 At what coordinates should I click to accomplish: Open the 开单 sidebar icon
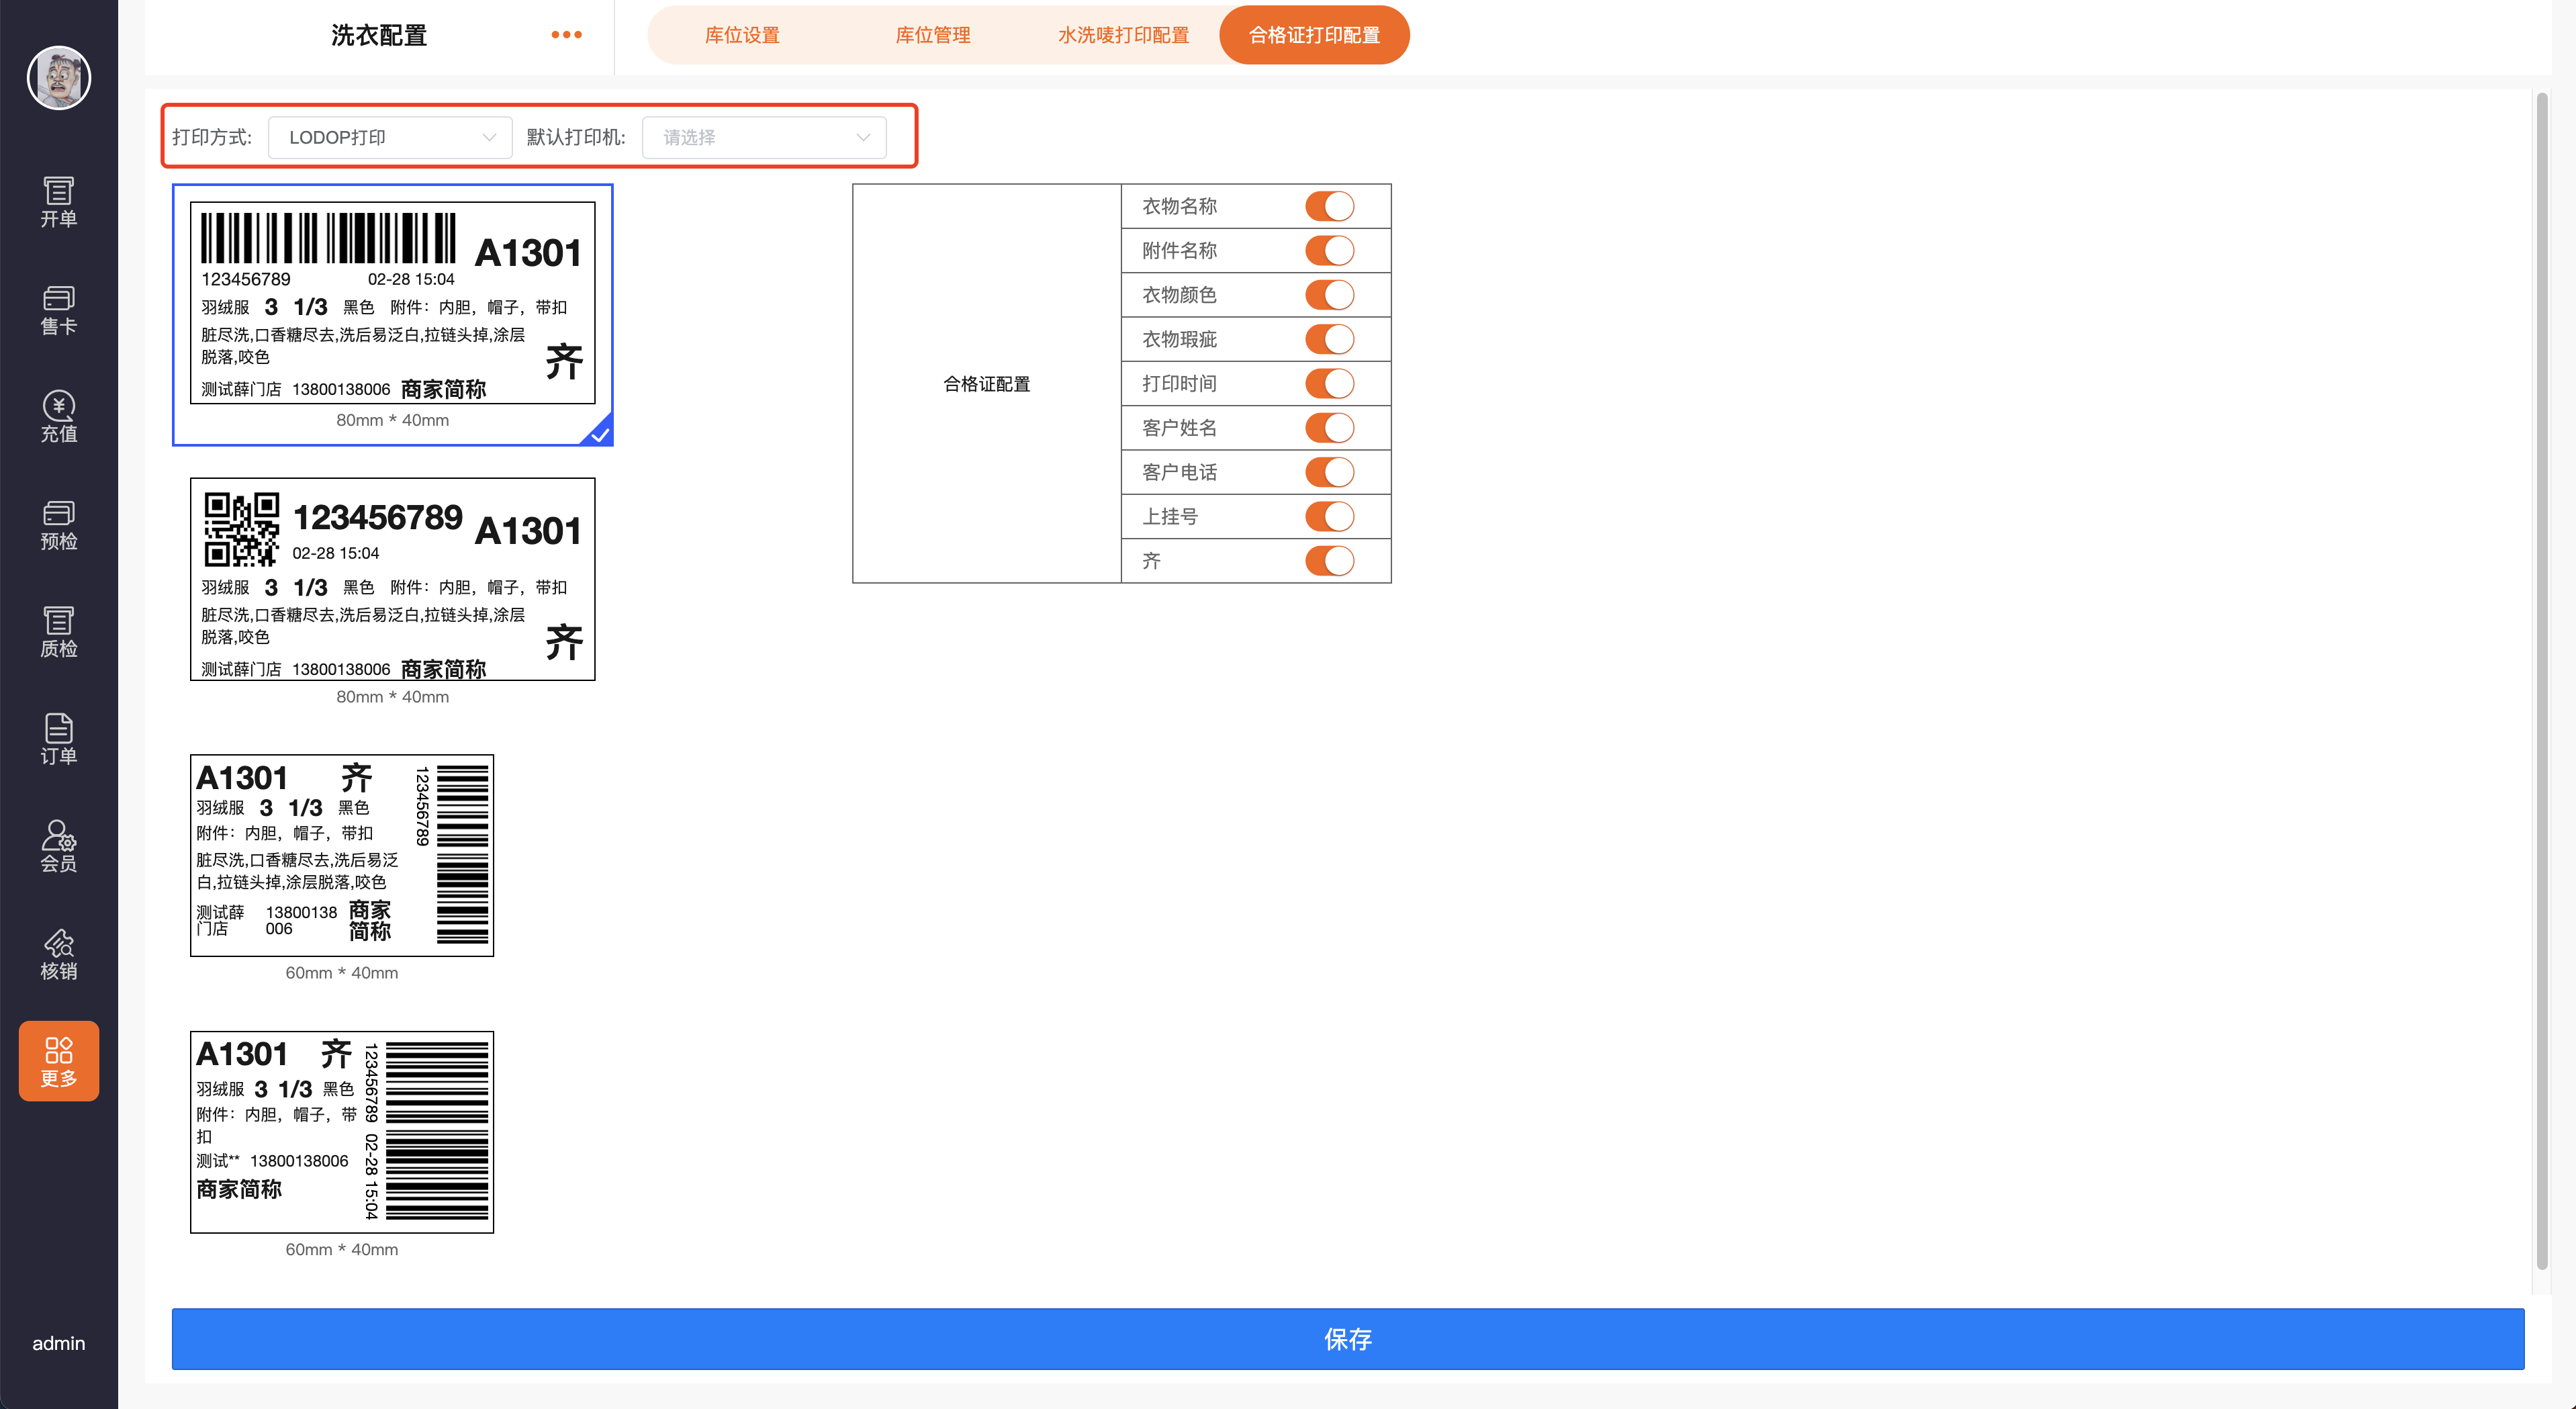coord(58,201)
